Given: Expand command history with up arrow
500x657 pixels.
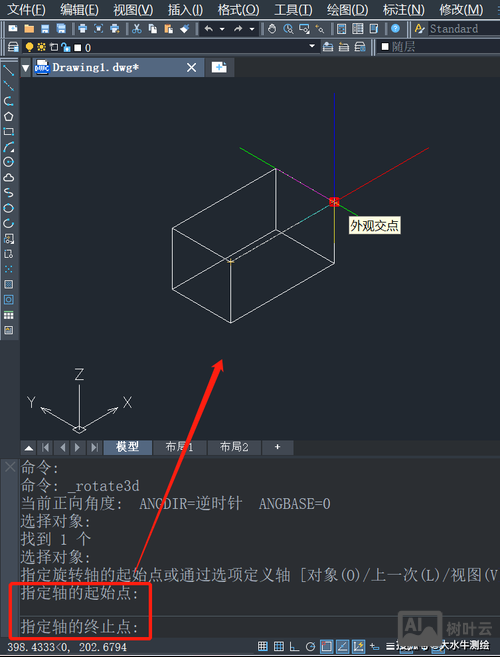Looking at the screenshot, I should (29, 448).
